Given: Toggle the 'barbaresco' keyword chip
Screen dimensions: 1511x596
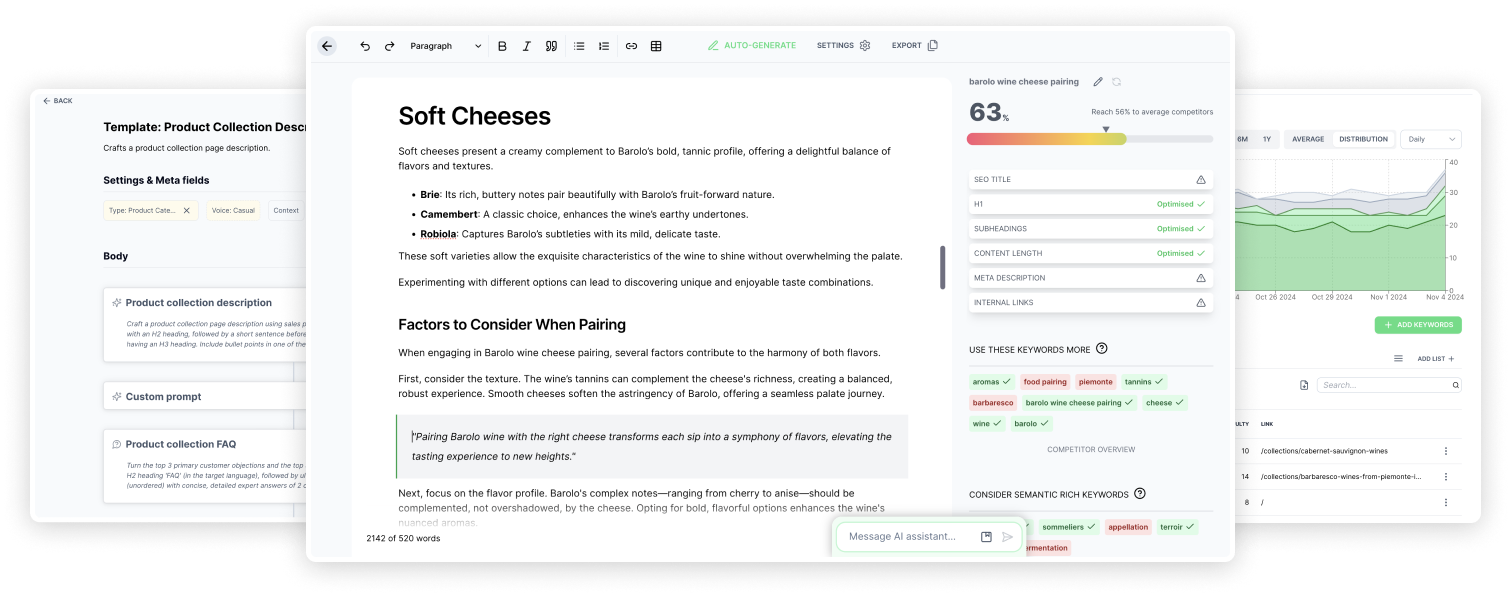Looking at the screenshot, I should click(x=992, y=402).
